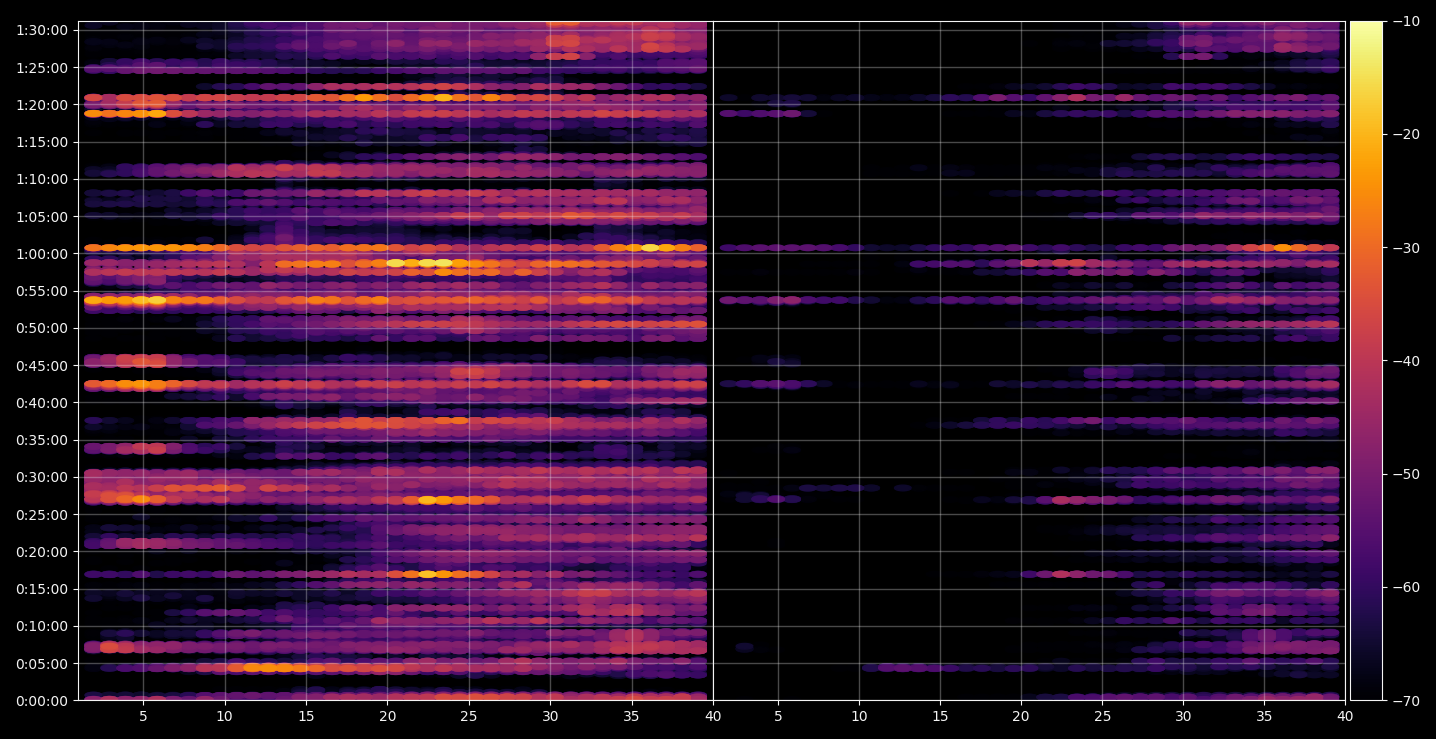Click the 0:45:00 time axis label
The image size is (1436, 739).
pyautogui.click(x=42, y=366)
